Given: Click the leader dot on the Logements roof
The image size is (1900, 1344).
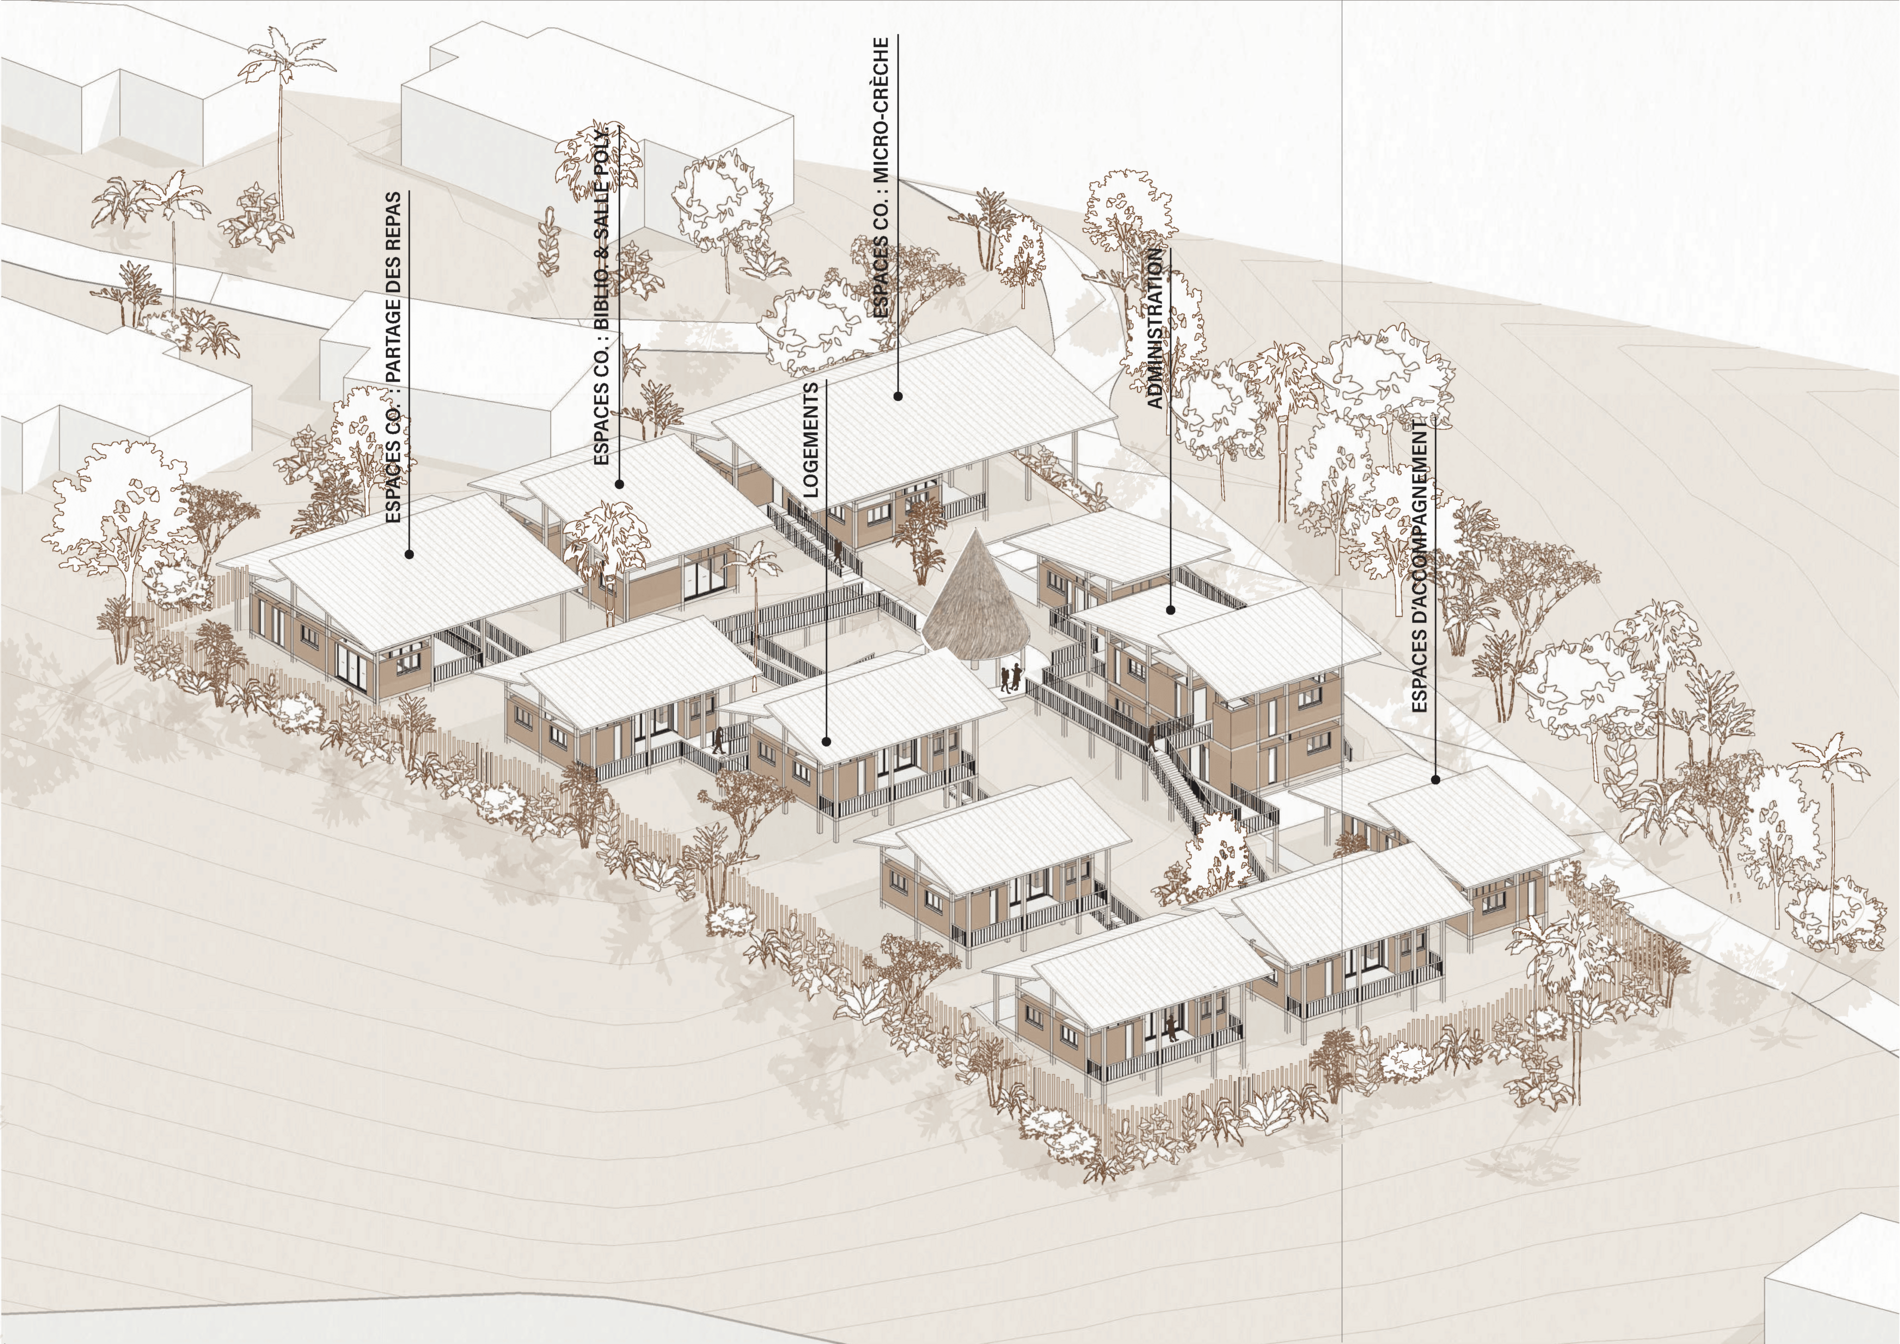Looking at the screenshot, I should (827, 741).
